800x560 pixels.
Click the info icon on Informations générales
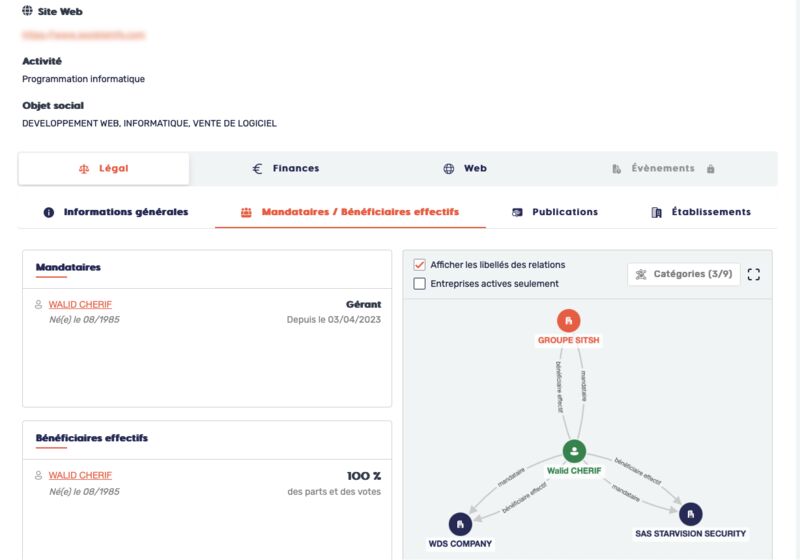48,213
